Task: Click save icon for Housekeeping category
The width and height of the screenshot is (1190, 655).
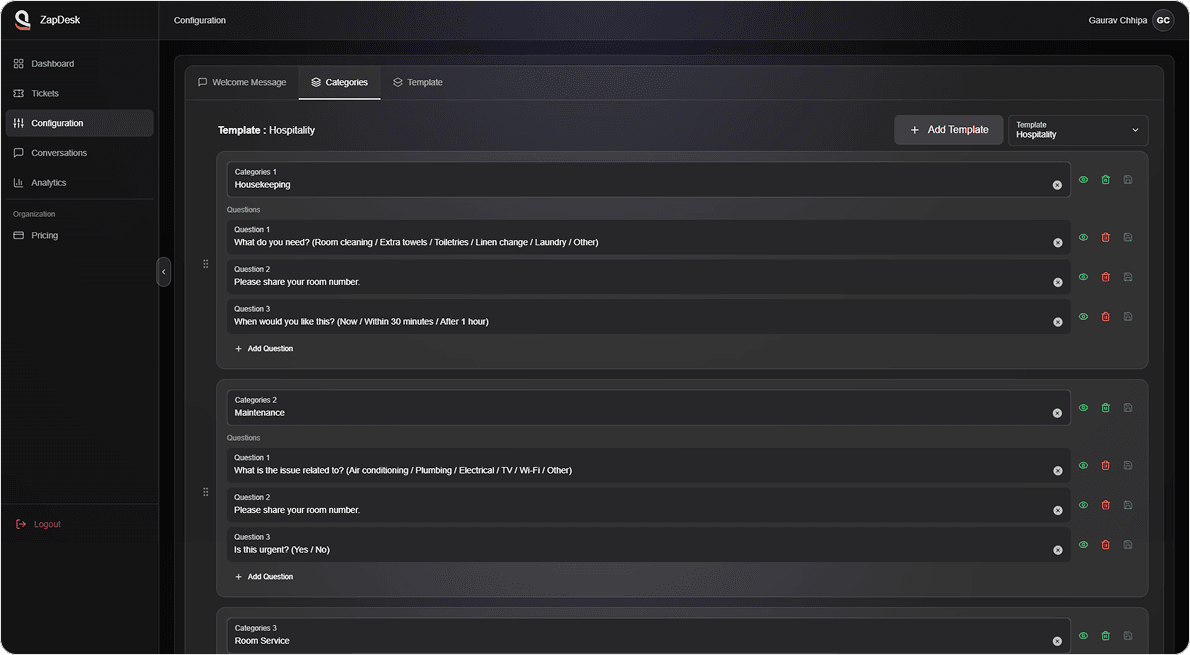Action: point(1128,180)
